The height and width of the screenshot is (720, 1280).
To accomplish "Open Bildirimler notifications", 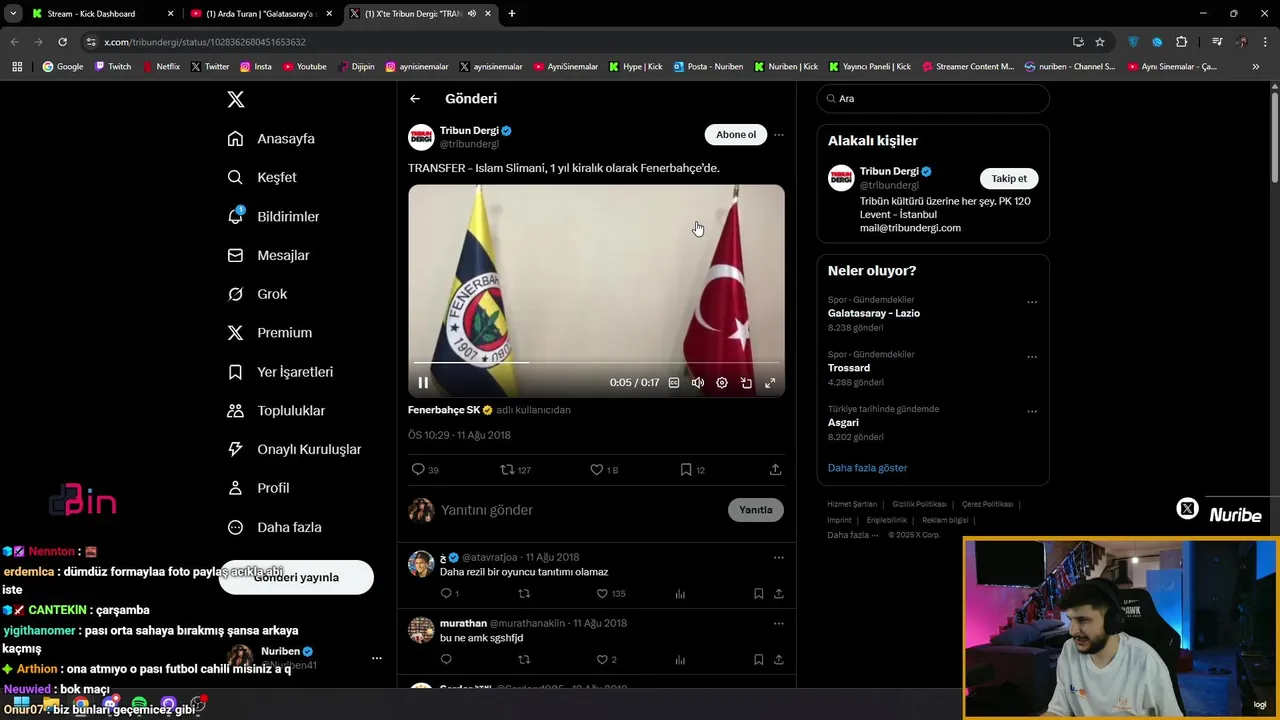I will tap(273, 216).
